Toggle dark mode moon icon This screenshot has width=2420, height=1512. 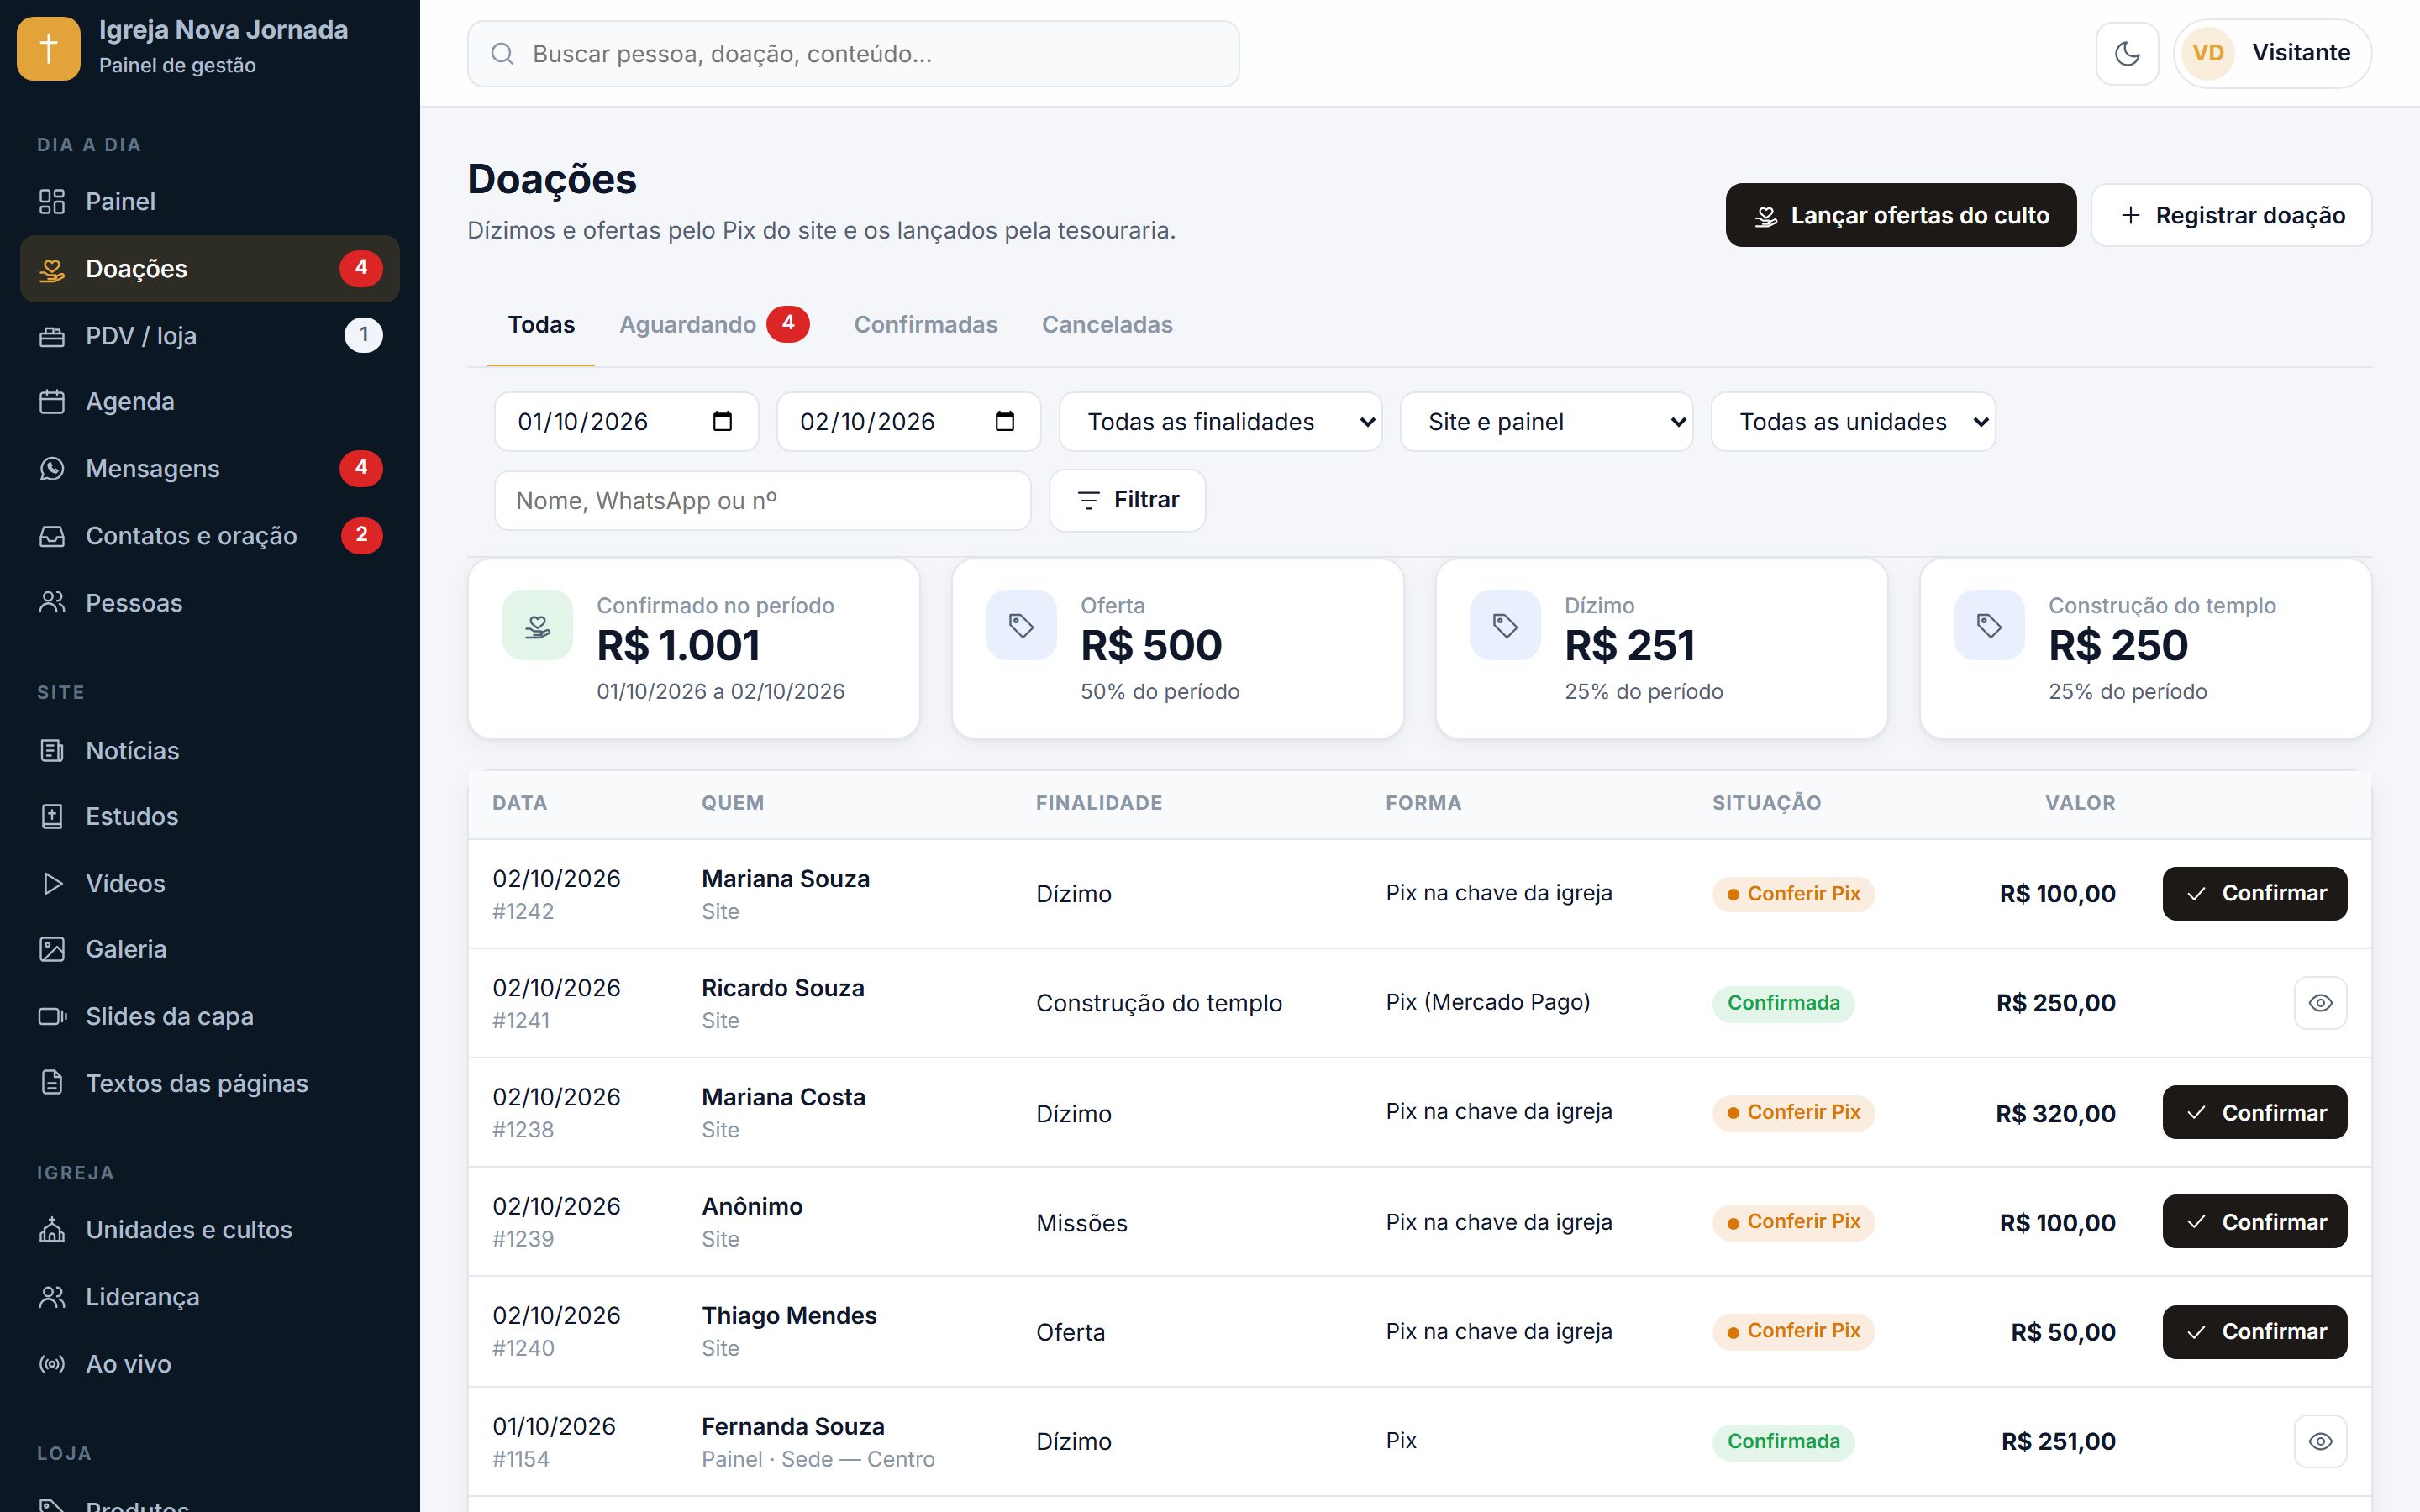2127,53
